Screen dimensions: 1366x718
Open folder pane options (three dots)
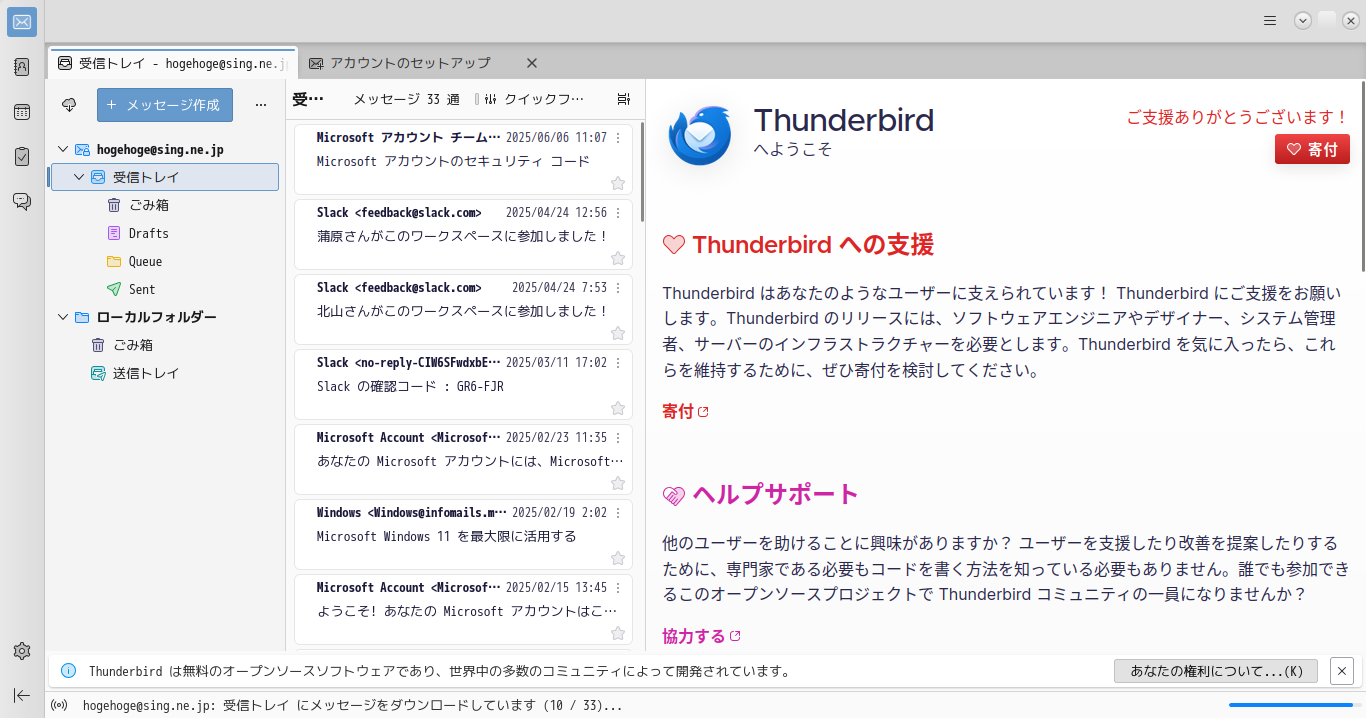coord(261,105)
